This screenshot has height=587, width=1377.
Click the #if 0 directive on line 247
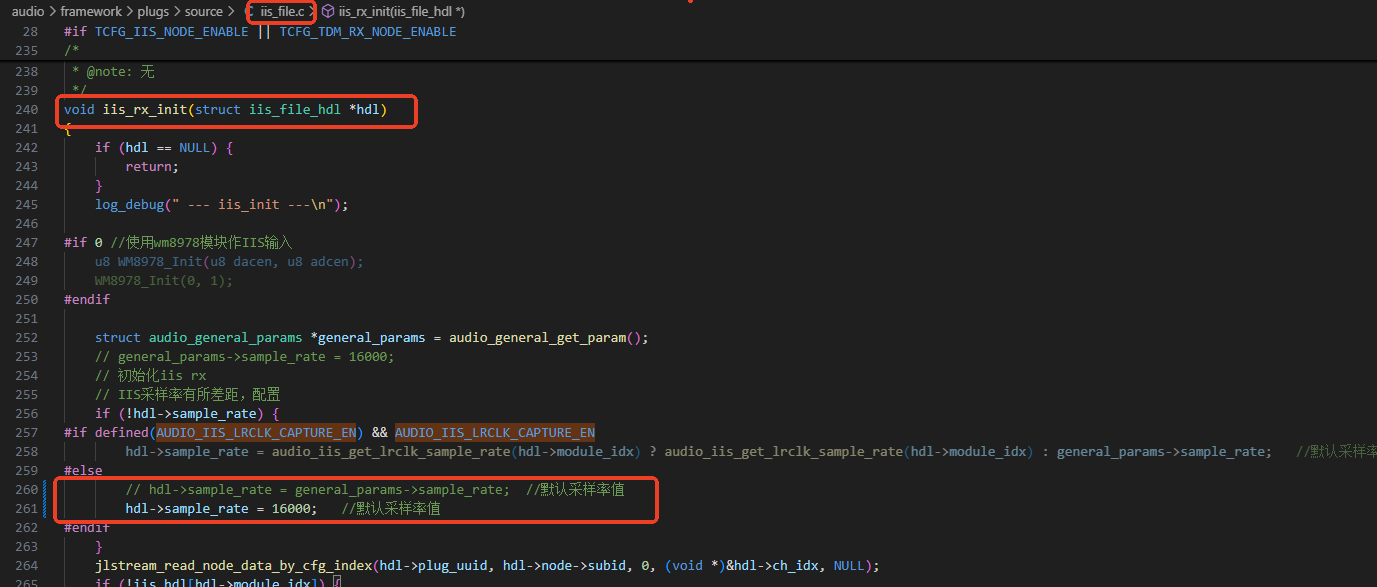point(83,243)
